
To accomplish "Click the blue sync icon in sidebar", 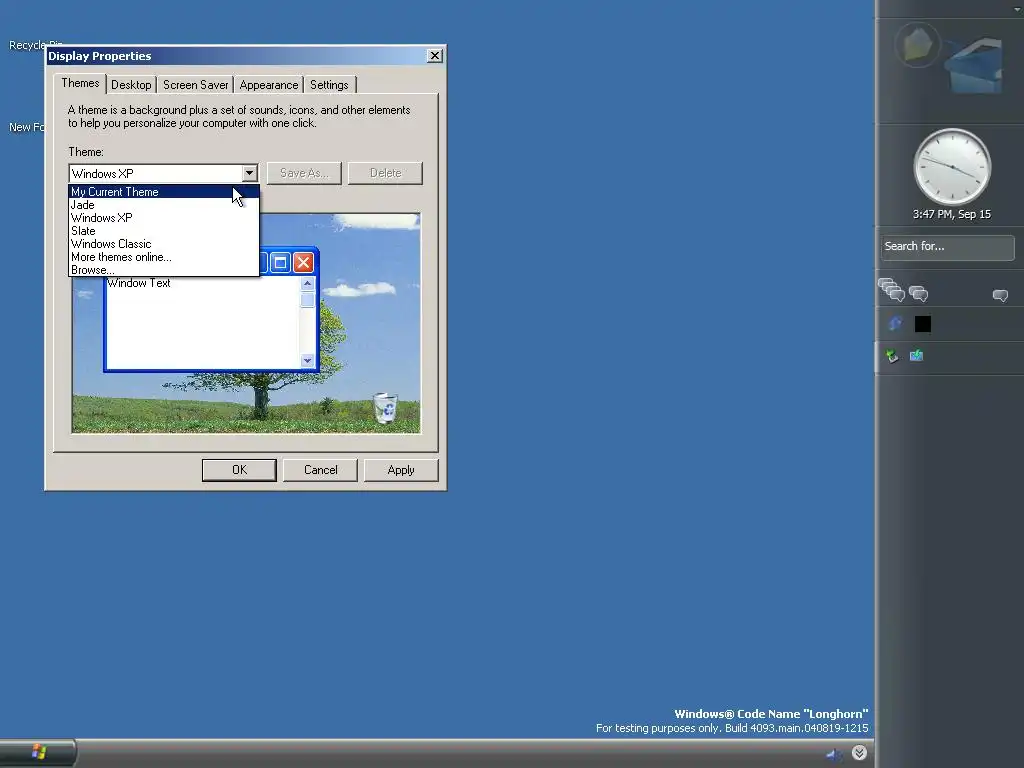I will click(895, 323).
